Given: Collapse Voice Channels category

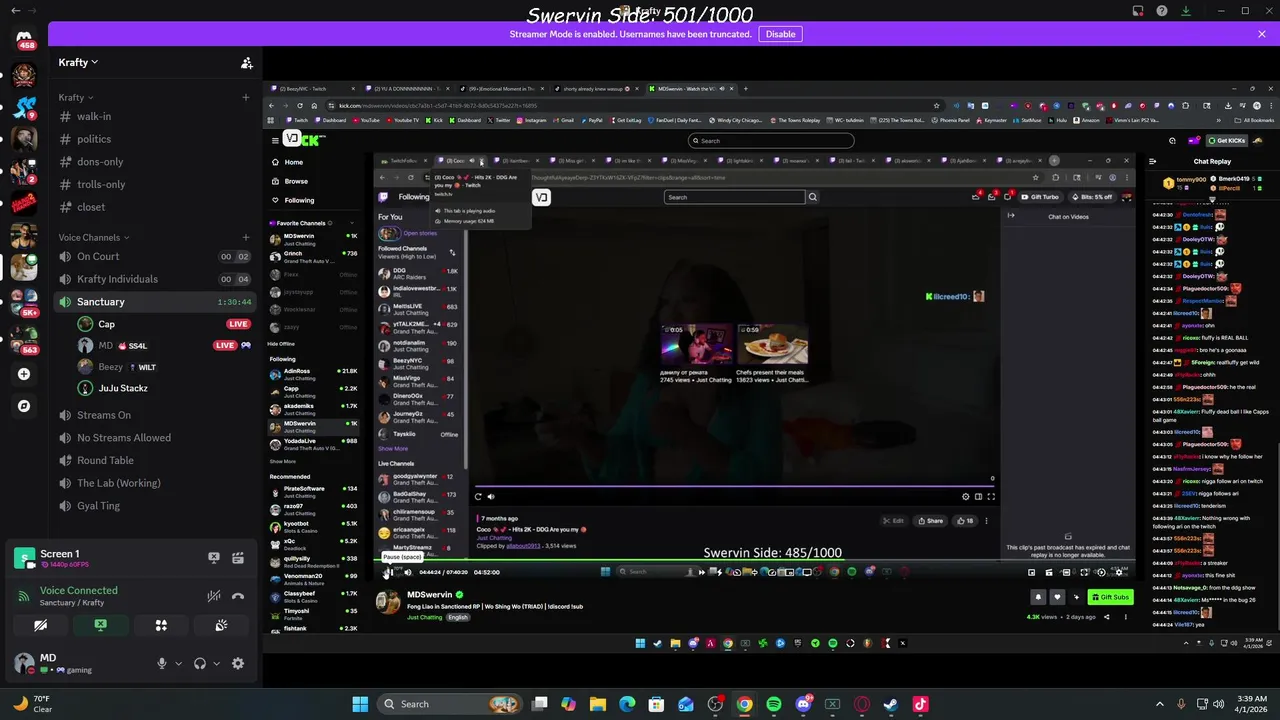Looking at the screenshot, I should (x=93, y=237).
